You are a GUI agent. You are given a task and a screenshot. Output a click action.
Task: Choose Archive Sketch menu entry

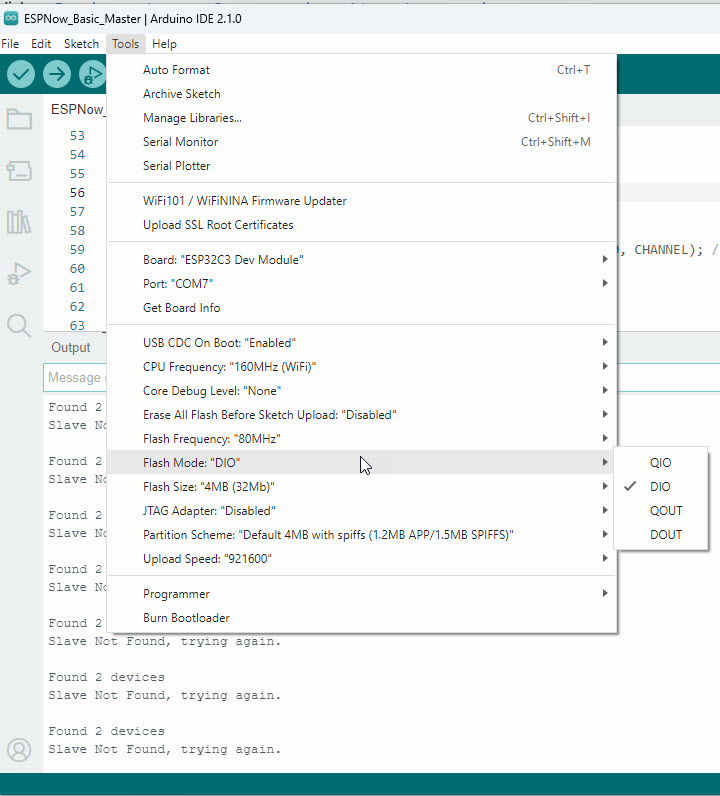coord(362,93)
